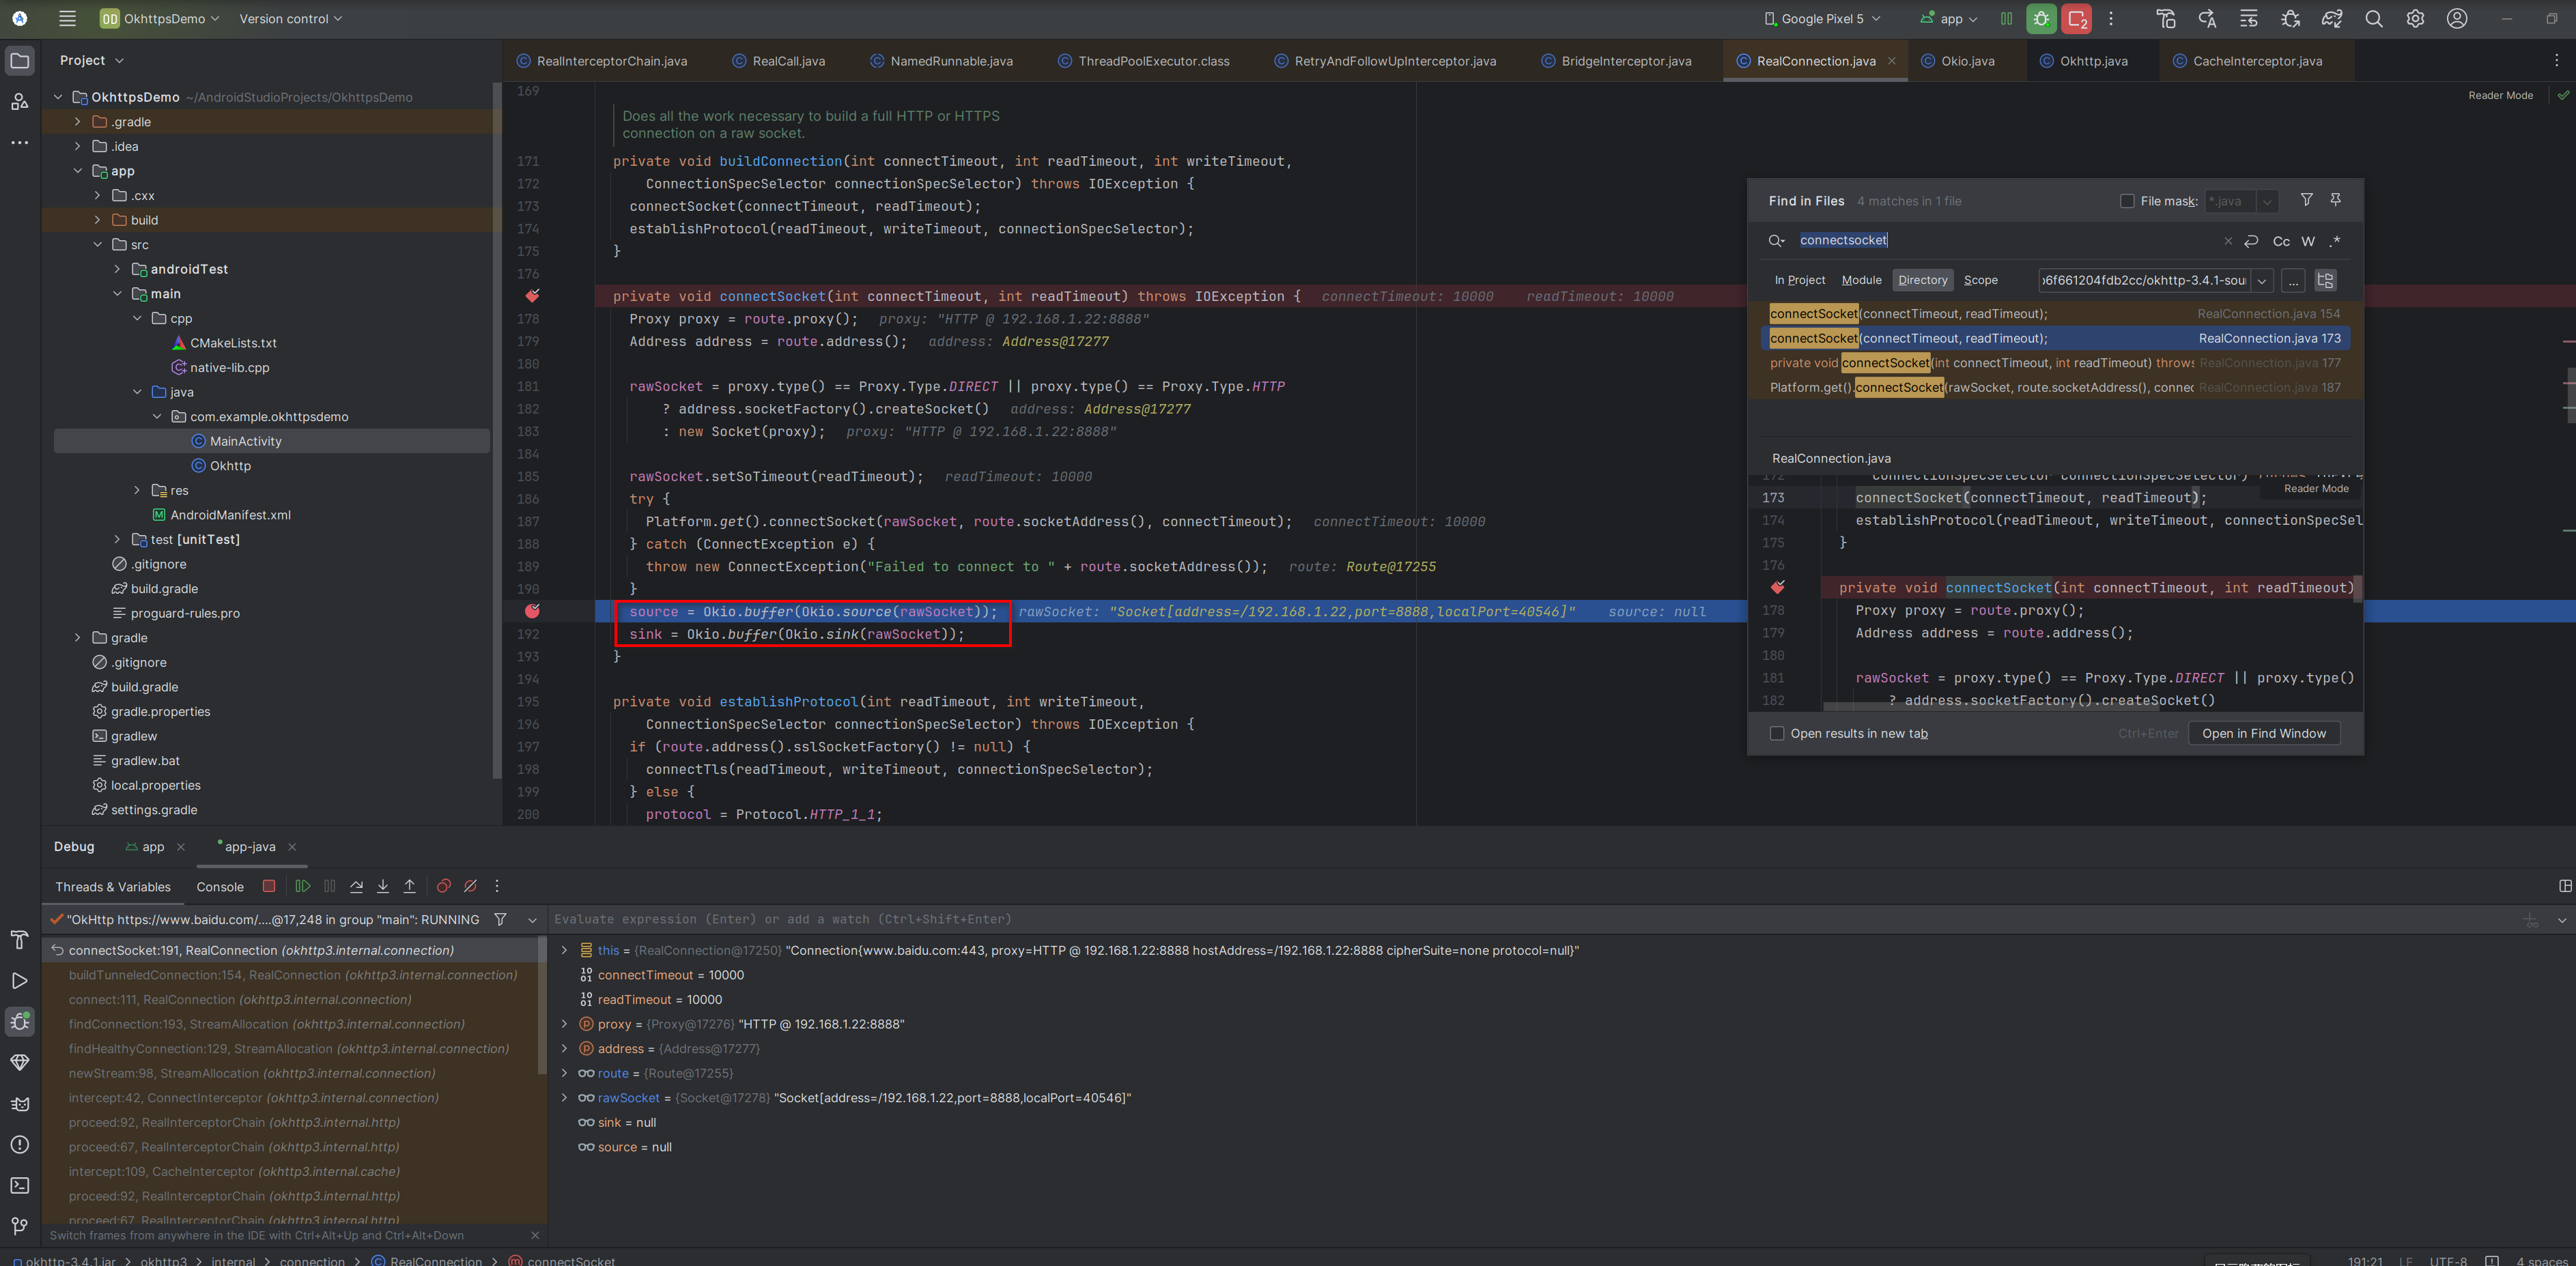Expand the res folder in project tree

tap(137, 490)
